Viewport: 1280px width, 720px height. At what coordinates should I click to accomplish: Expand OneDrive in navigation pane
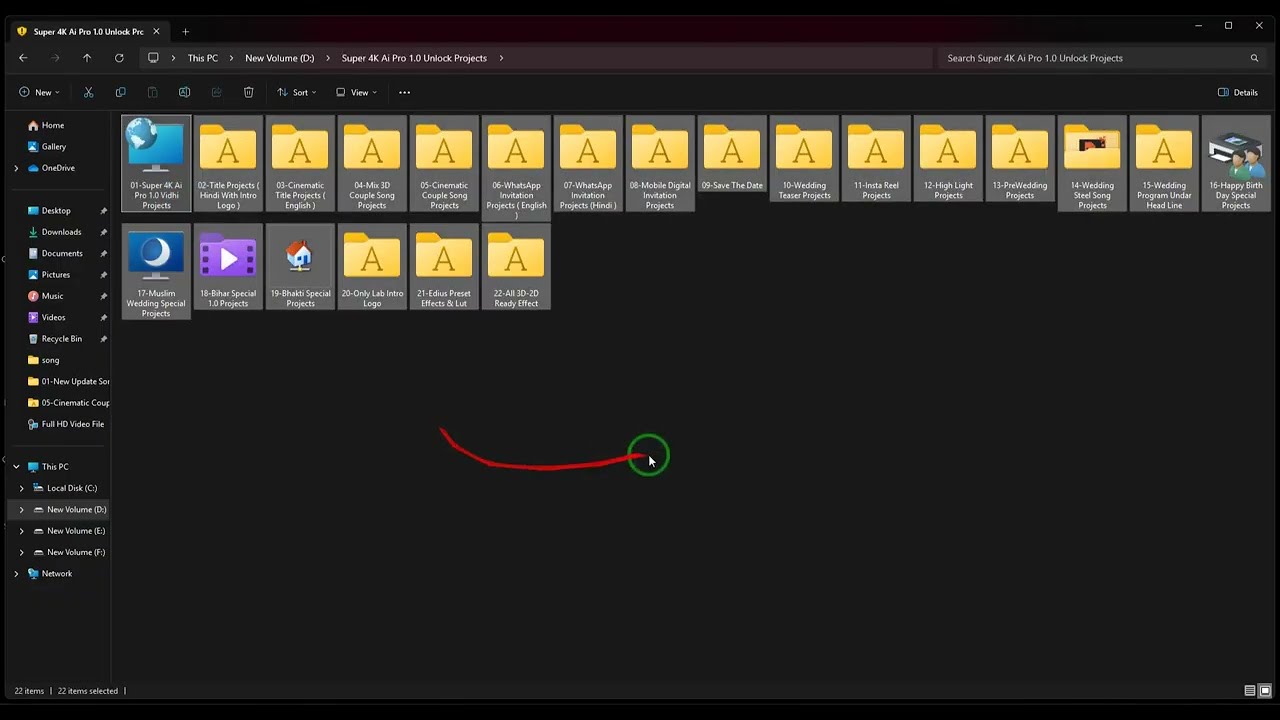tap(16, 168)
